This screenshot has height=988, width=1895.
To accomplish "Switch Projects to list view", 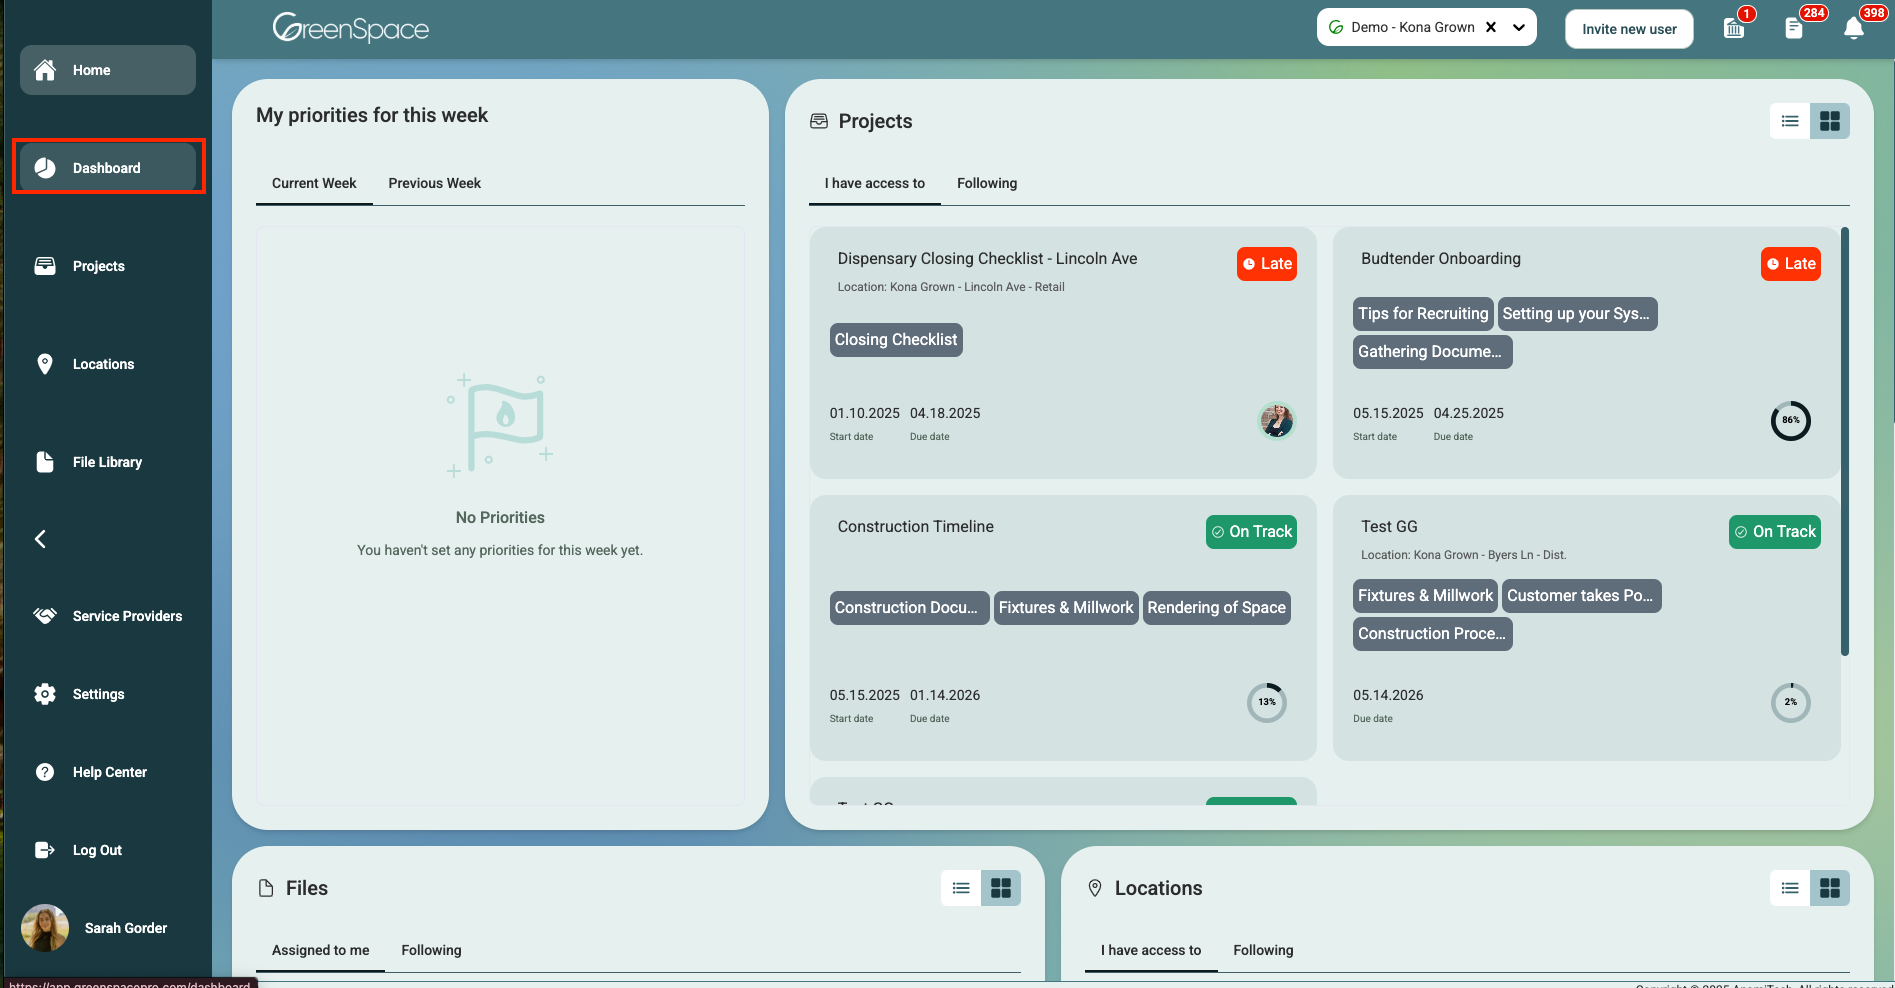I will coord(1790,121).
